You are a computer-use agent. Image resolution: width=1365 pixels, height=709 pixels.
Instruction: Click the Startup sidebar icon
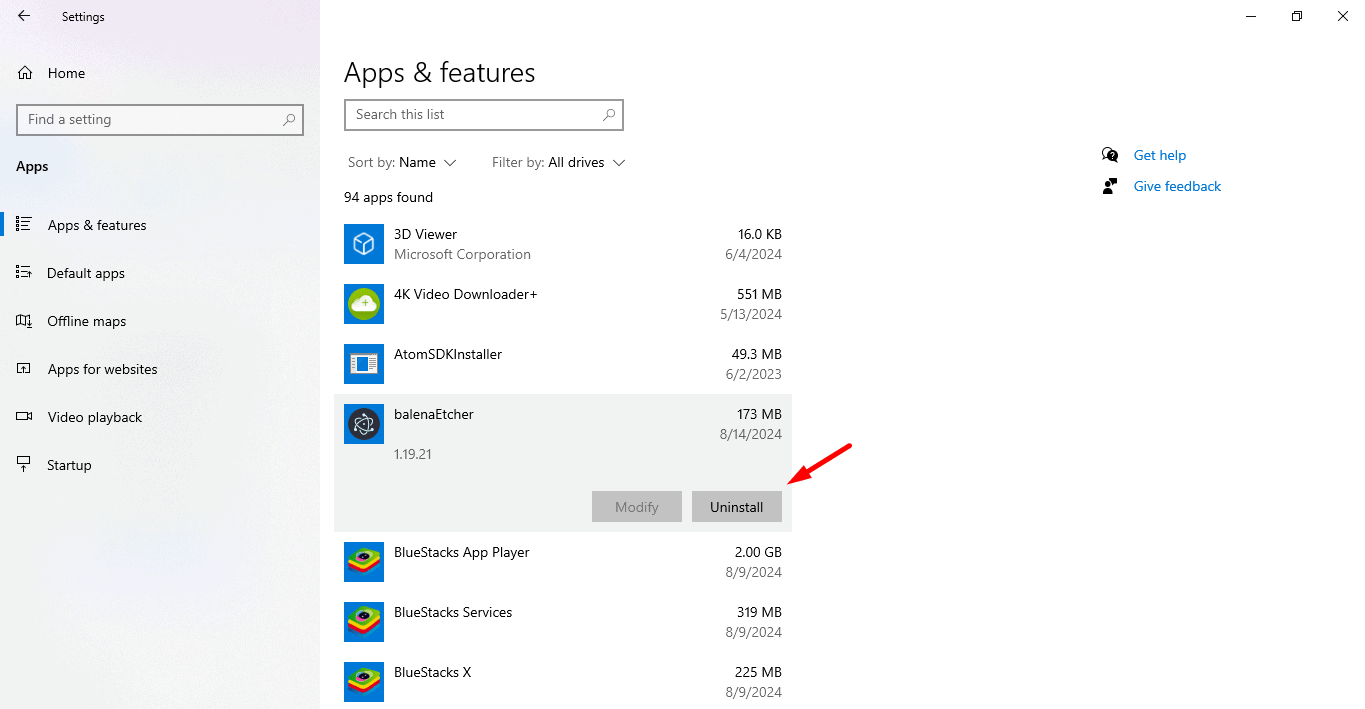coord(25,464)
